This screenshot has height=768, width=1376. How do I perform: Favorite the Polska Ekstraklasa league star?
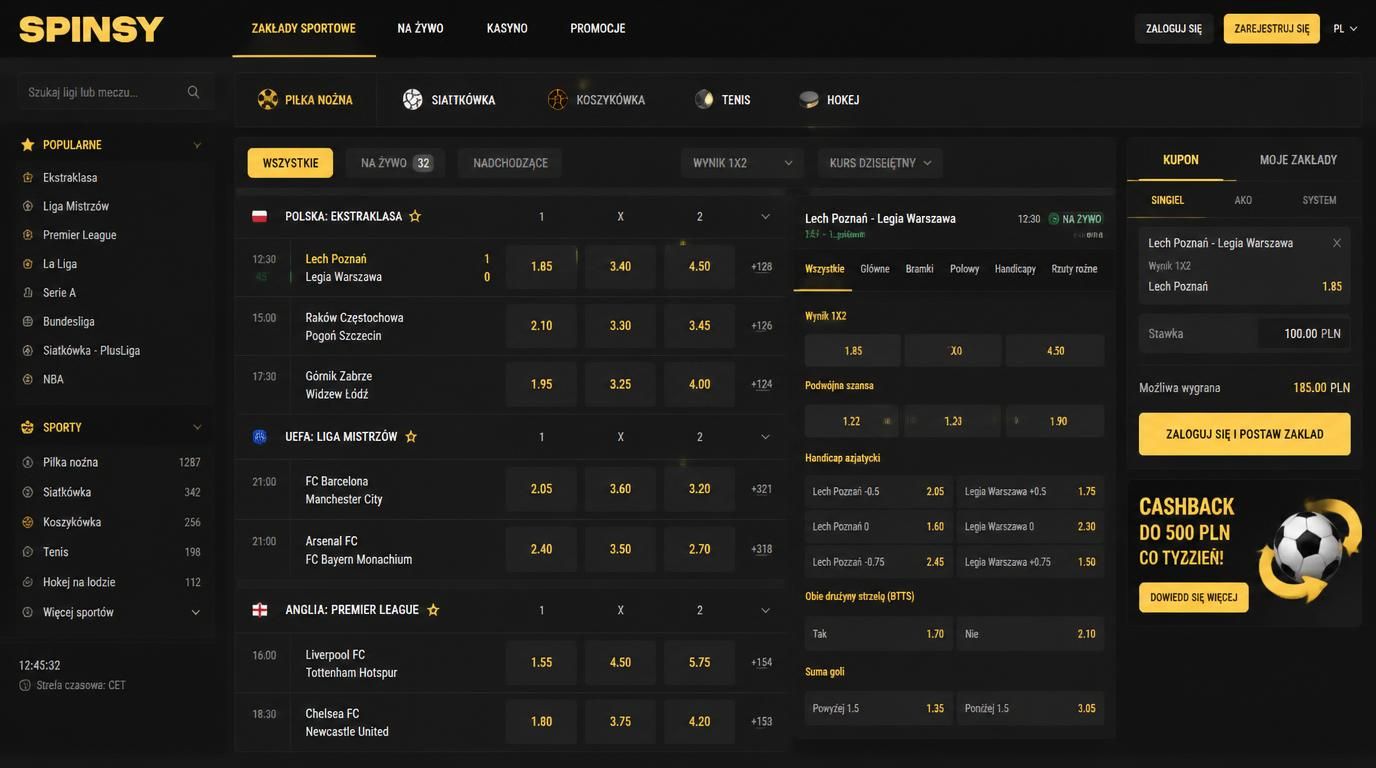(415, 216)
